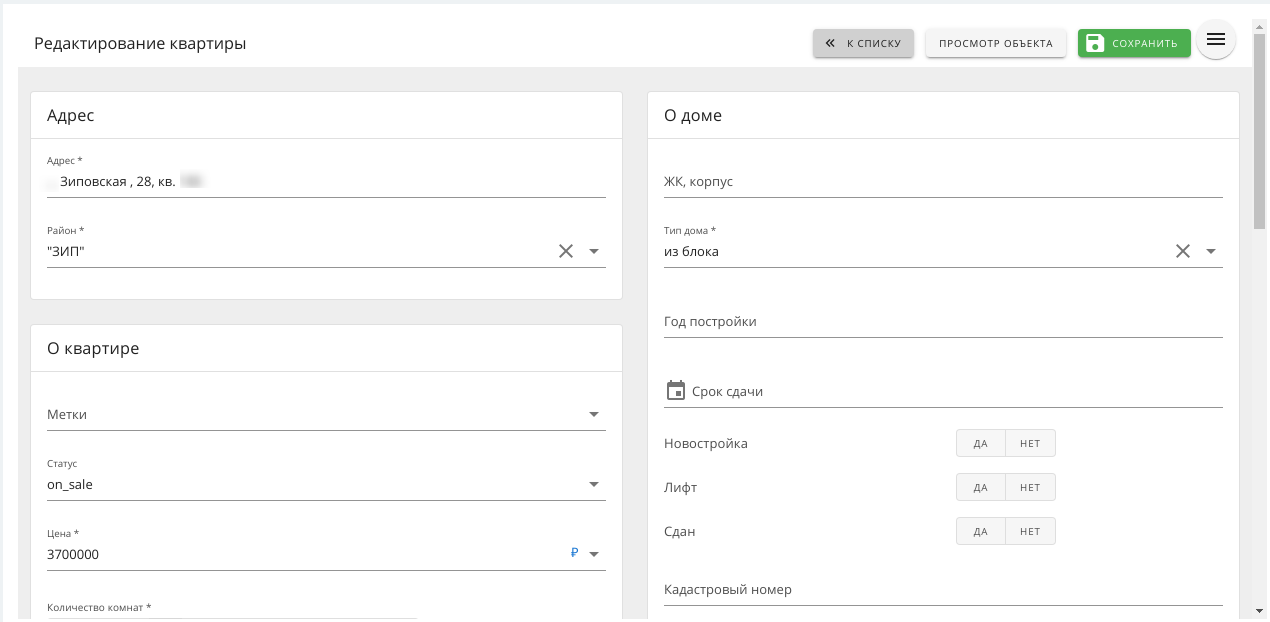Clear the Район field with X icon
Image resolution: width=1270 pixels, height=622 pixels.
tap(566, 251)
